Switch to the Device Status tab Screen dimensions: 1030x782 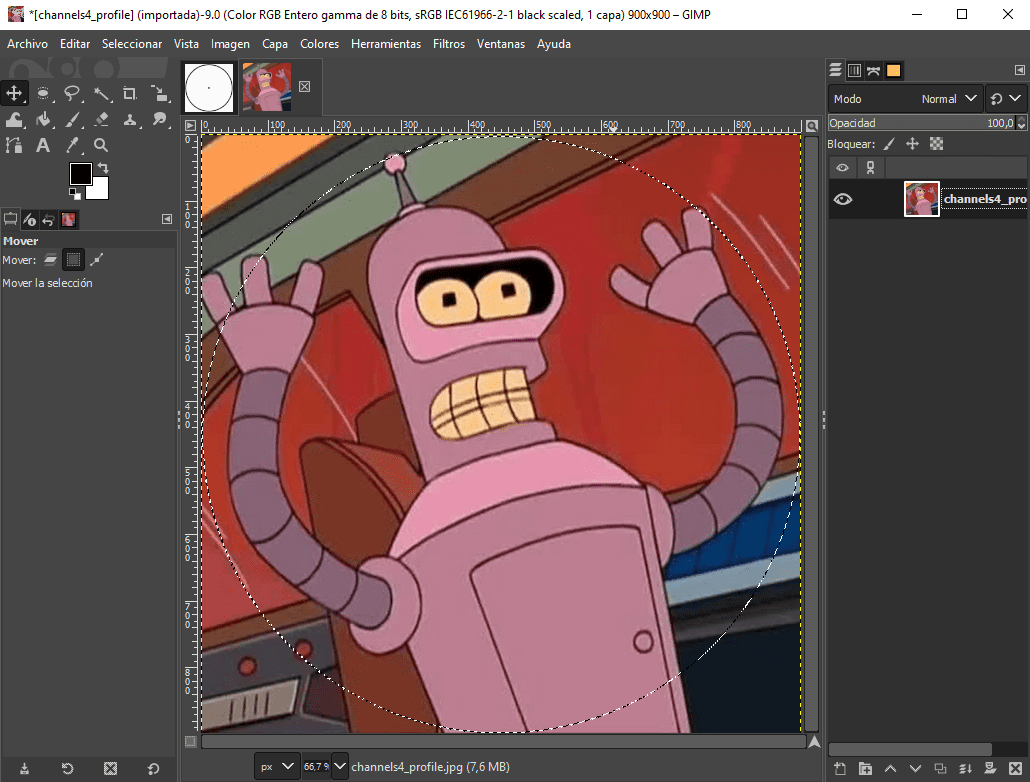(x=30, y=219)
